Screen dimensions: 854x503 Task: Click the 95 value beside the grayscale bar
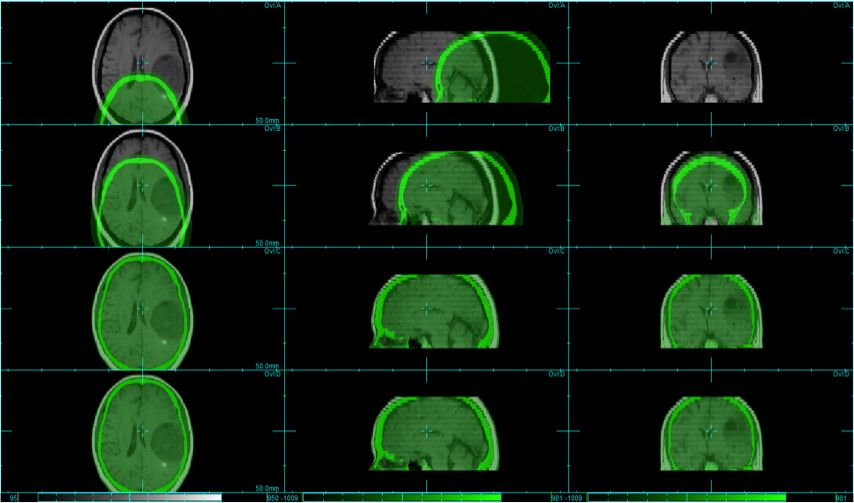(x=14, y=498)
